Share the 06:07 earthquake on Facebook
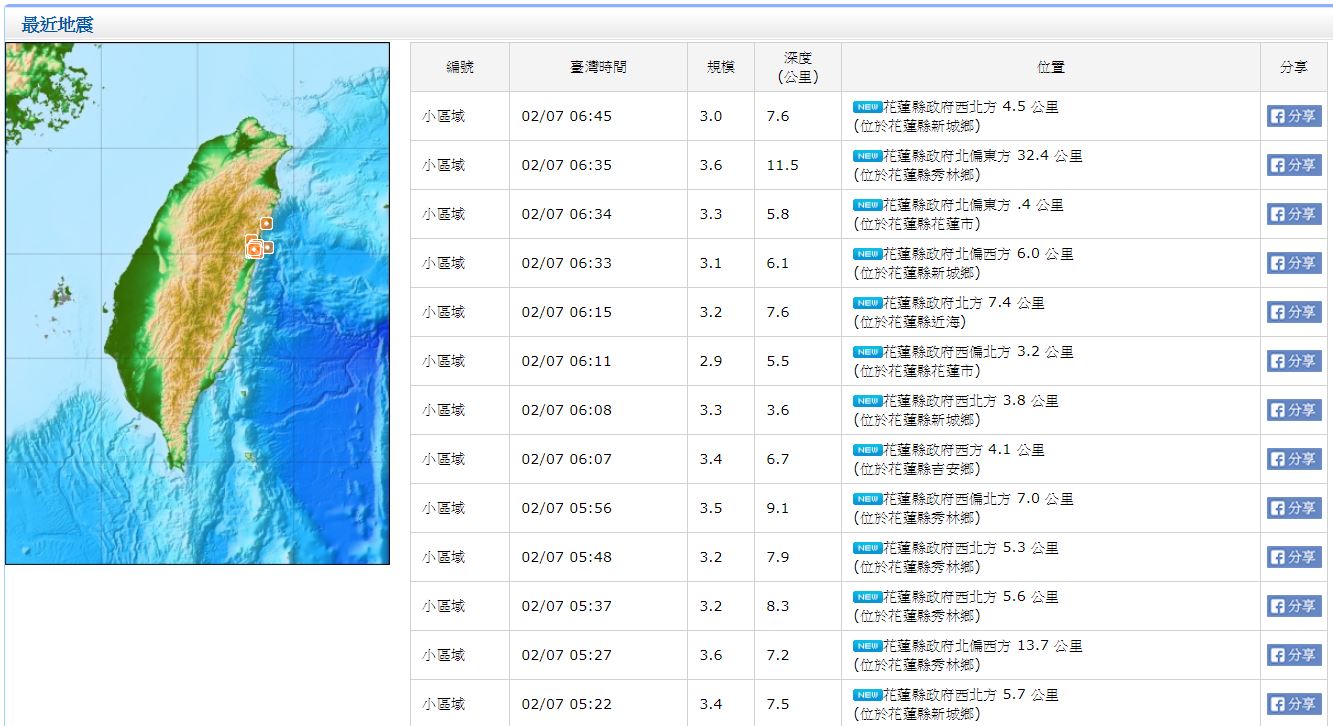The image size is (1333, 726). tap(1294, 459)
